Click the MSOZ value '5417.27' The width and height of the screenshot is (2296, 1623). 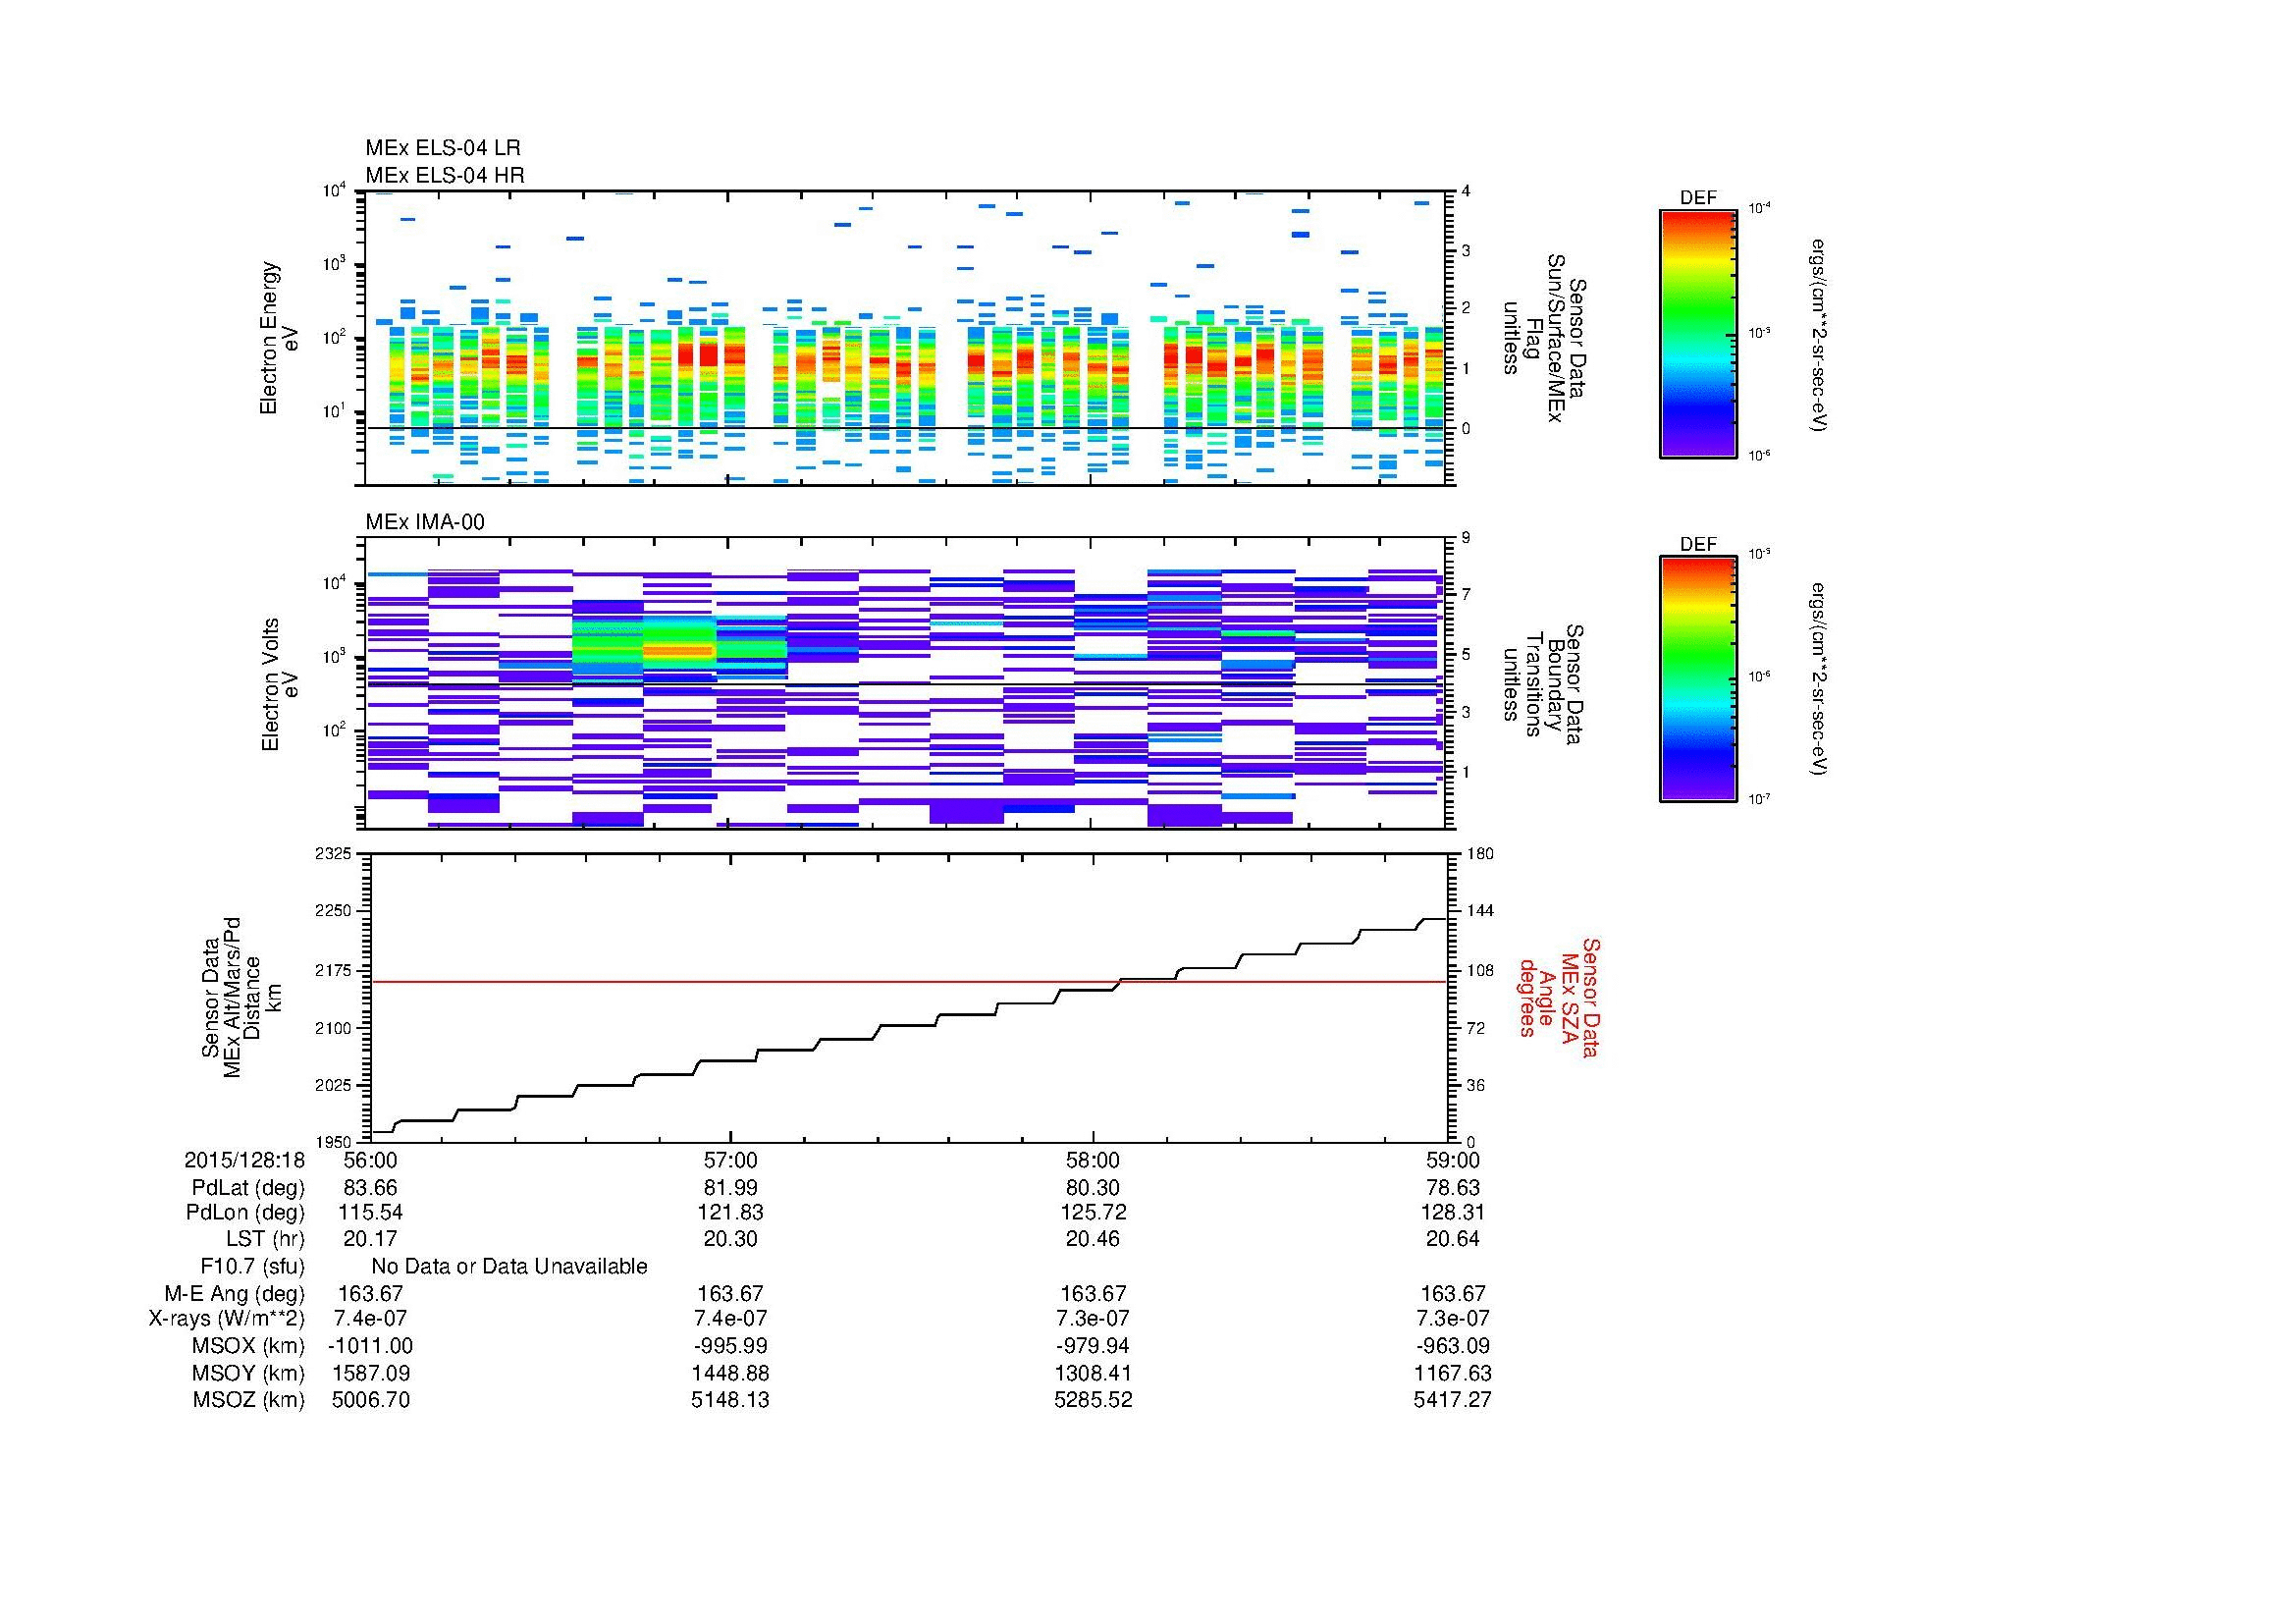pos(1453,1400)
